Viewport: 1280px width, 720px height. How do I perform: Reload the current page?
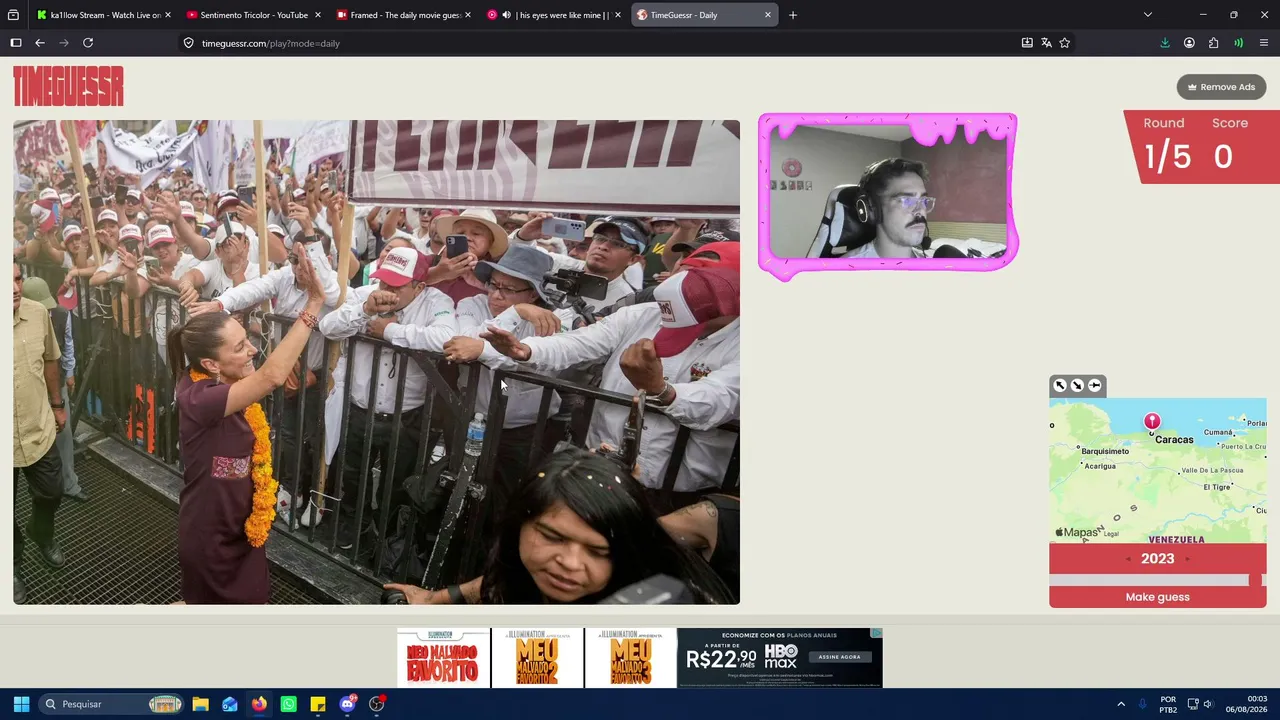[x=88, y=43]
